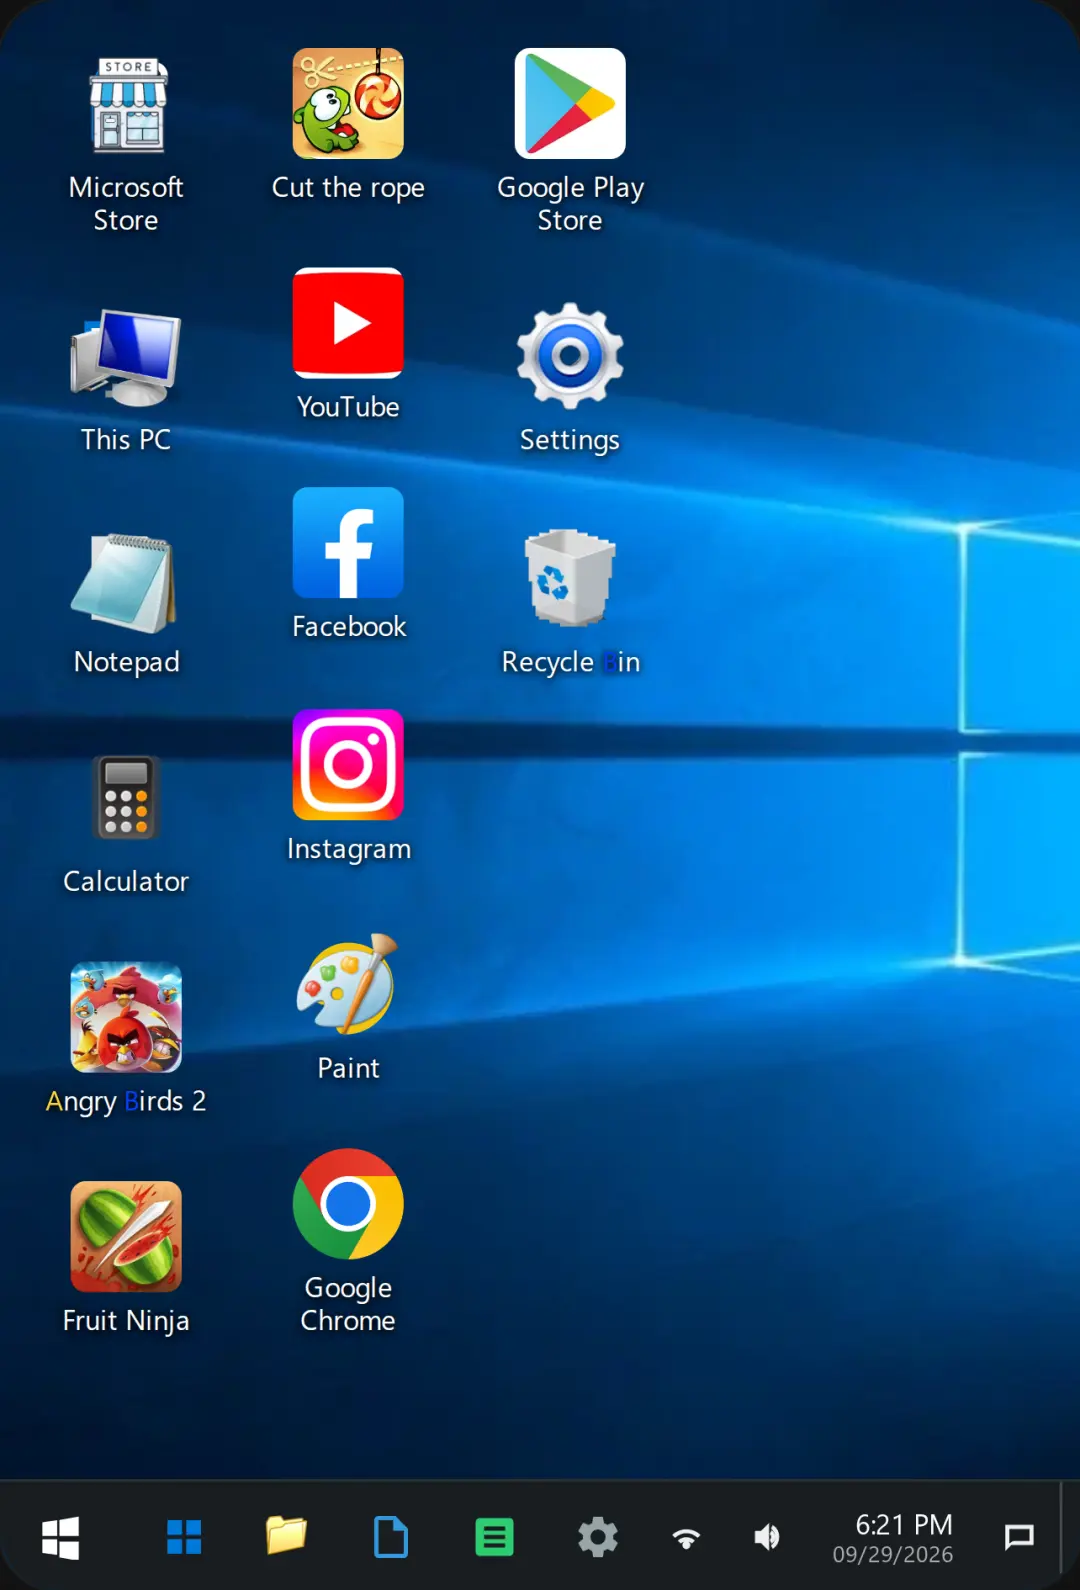Launch Google Chrome browser icon
Screen dimensions: 1080x1590
click(348, 1204)
